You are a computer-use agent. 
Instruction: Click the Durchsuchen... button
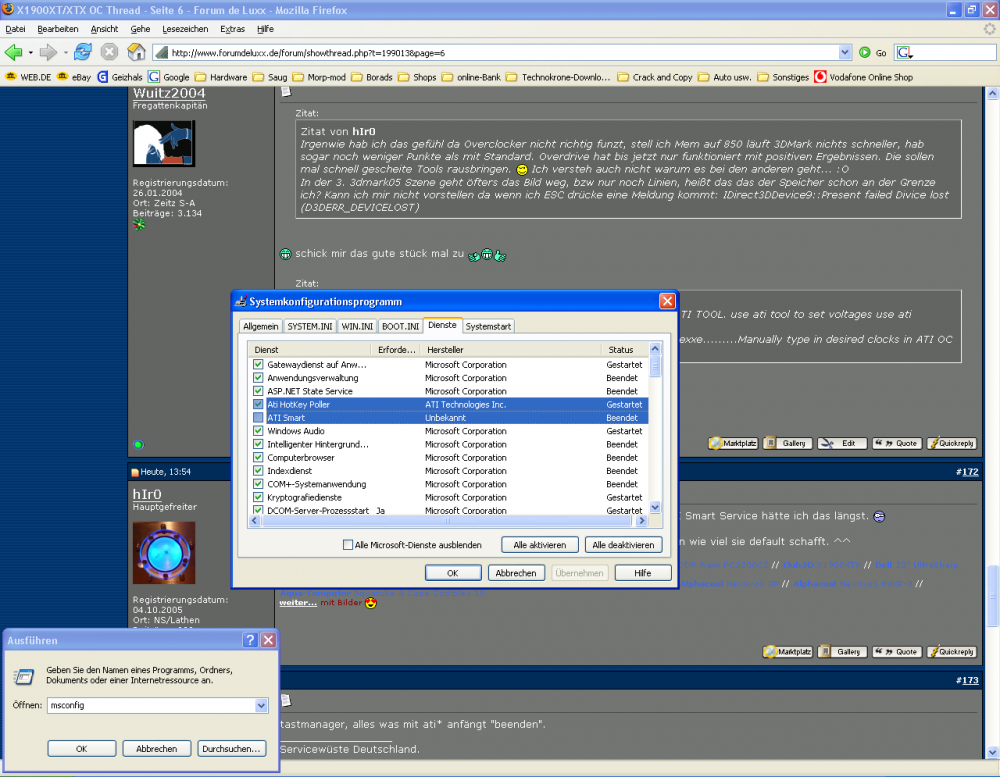232,748
